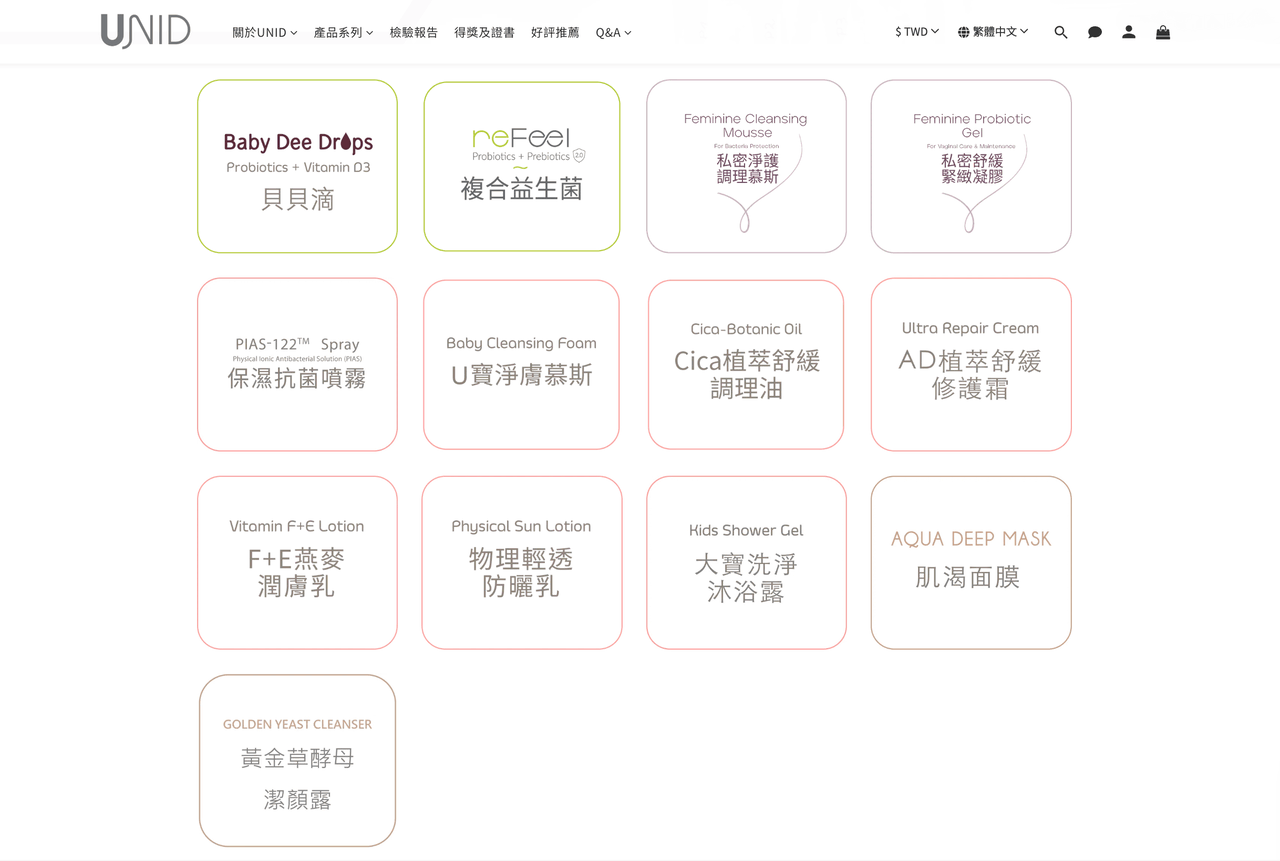Open the Cica-Botanic Oil product tile
Viewport: 1280px width, 861px height.
point(746,364)
